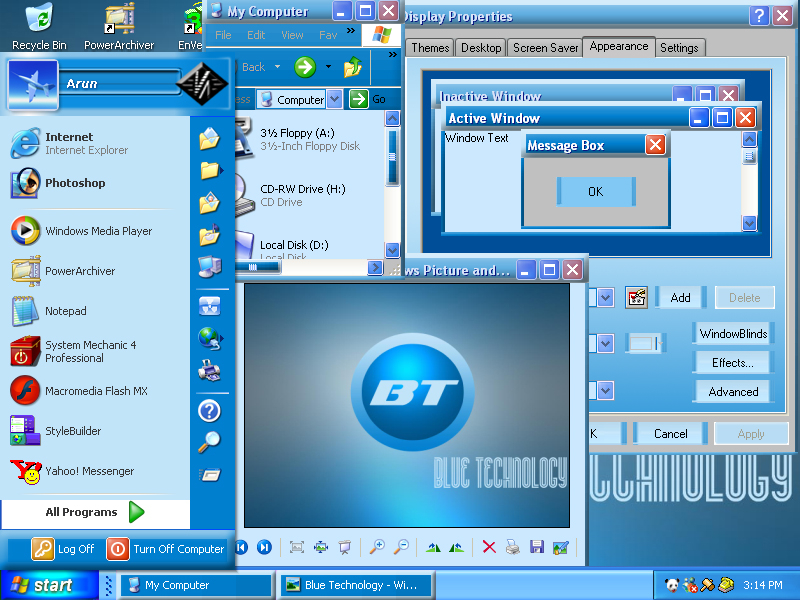Click the Go button in My Computer address bar
800x600 pixels.
[x=367, y=99]
